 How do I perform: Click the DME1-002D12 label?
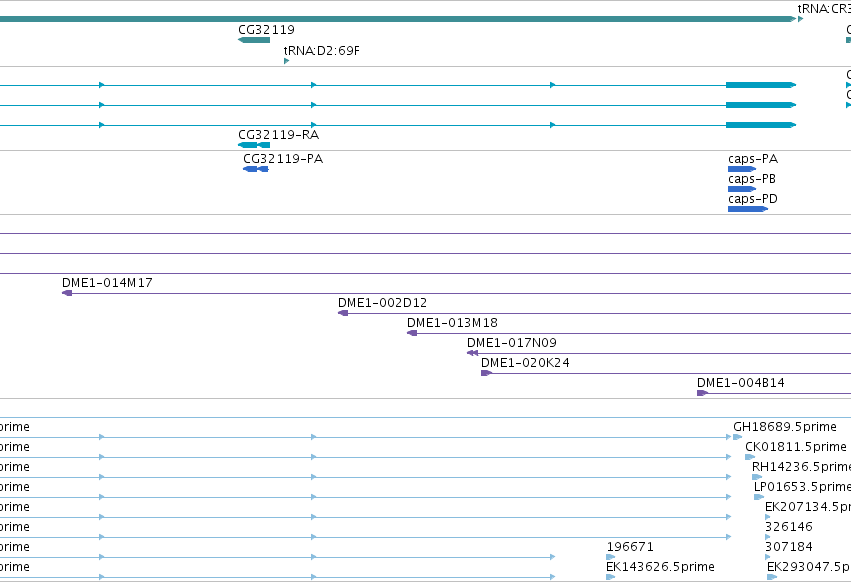point(382,302)
